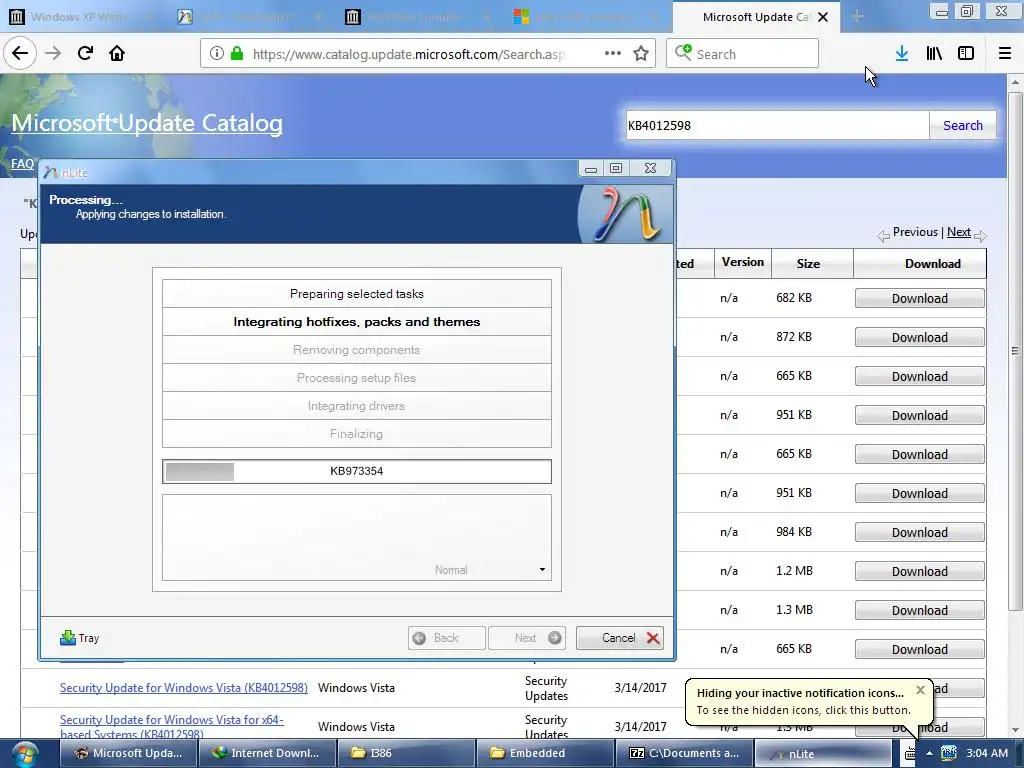Screen dimensions: 1024x768
Task: Sort results by Version column
Action: (743, 262)
